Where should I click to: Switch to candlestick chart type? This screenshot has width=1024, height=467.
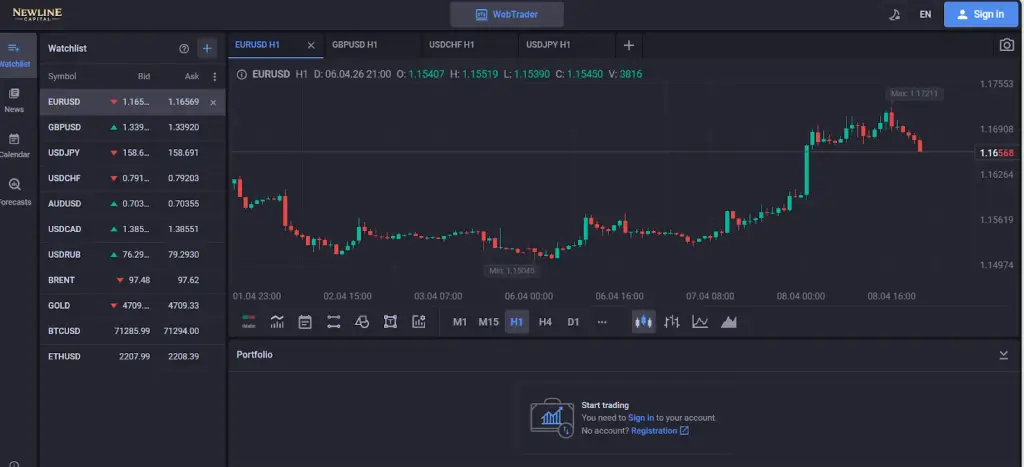[643, 322]
